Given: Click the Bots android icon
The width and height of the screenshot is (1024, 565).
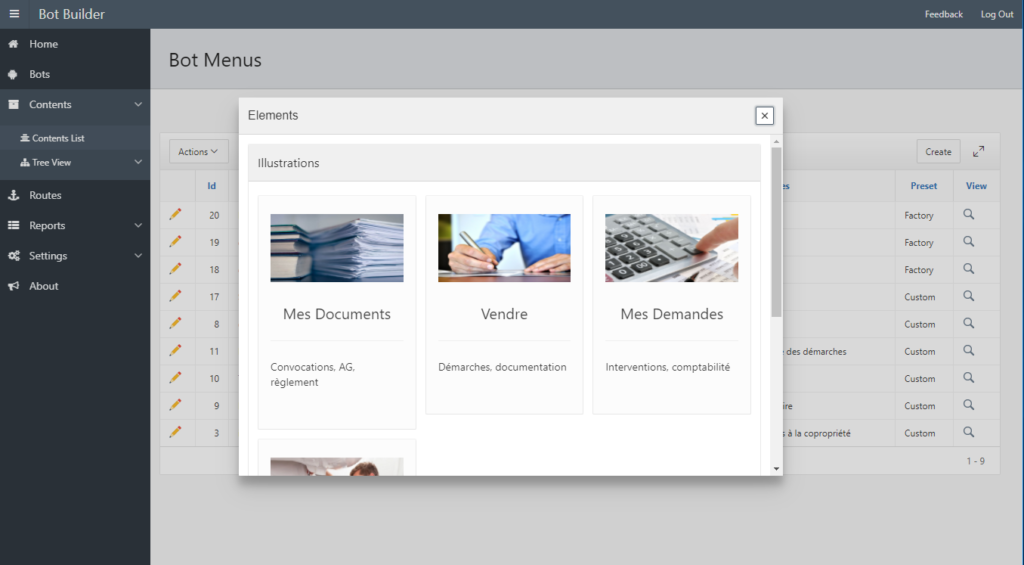Looking at the screenshot, I should click(13, 74).
